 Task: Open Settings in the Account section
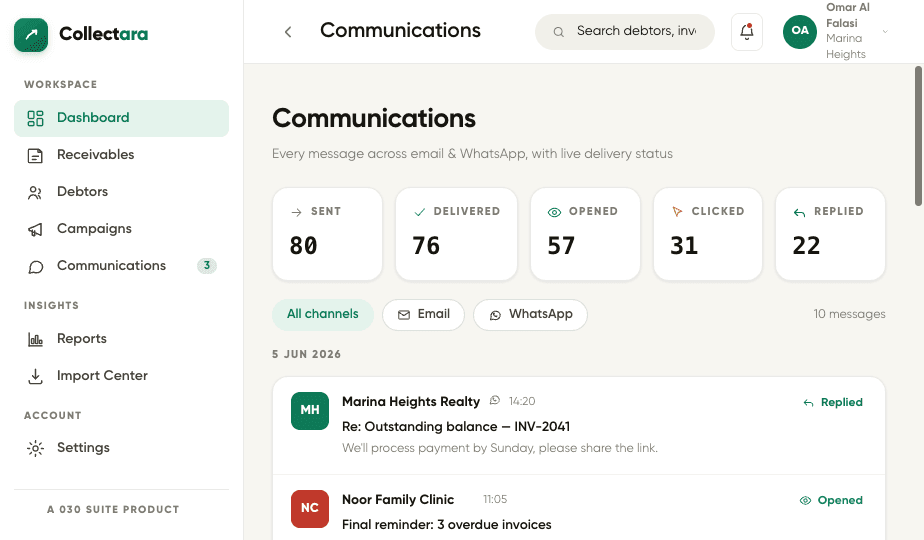121,448
